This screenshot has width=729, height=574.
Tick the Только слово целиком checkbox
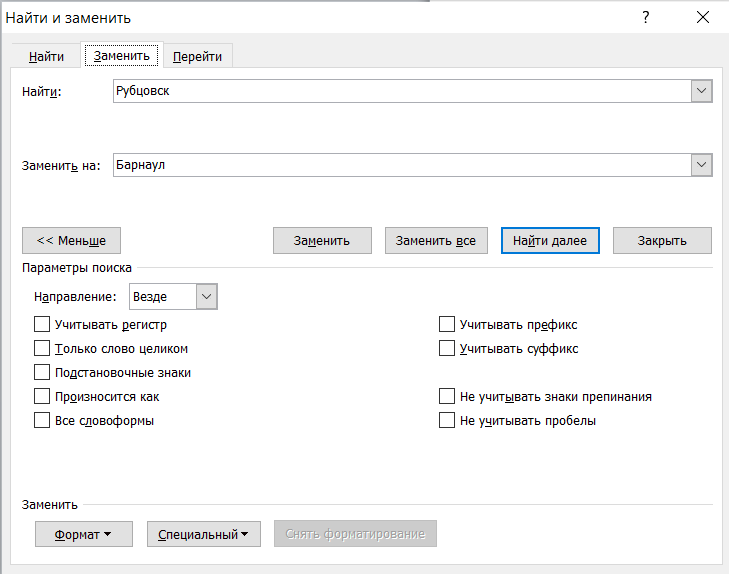click(x=42, y=349)
